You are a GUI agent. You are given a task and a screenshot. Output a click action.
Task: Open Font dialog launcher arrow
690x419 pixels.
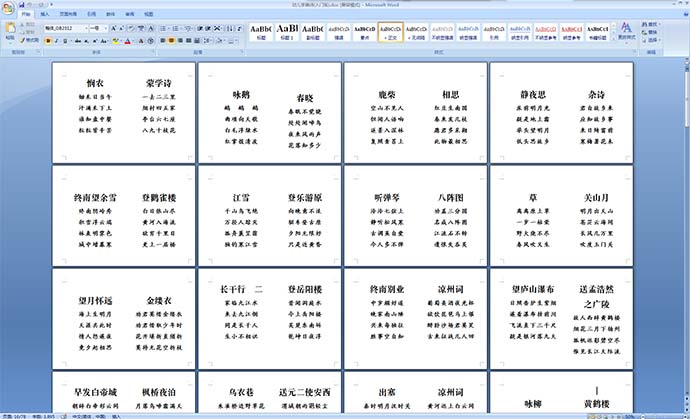tap(154, 51)
